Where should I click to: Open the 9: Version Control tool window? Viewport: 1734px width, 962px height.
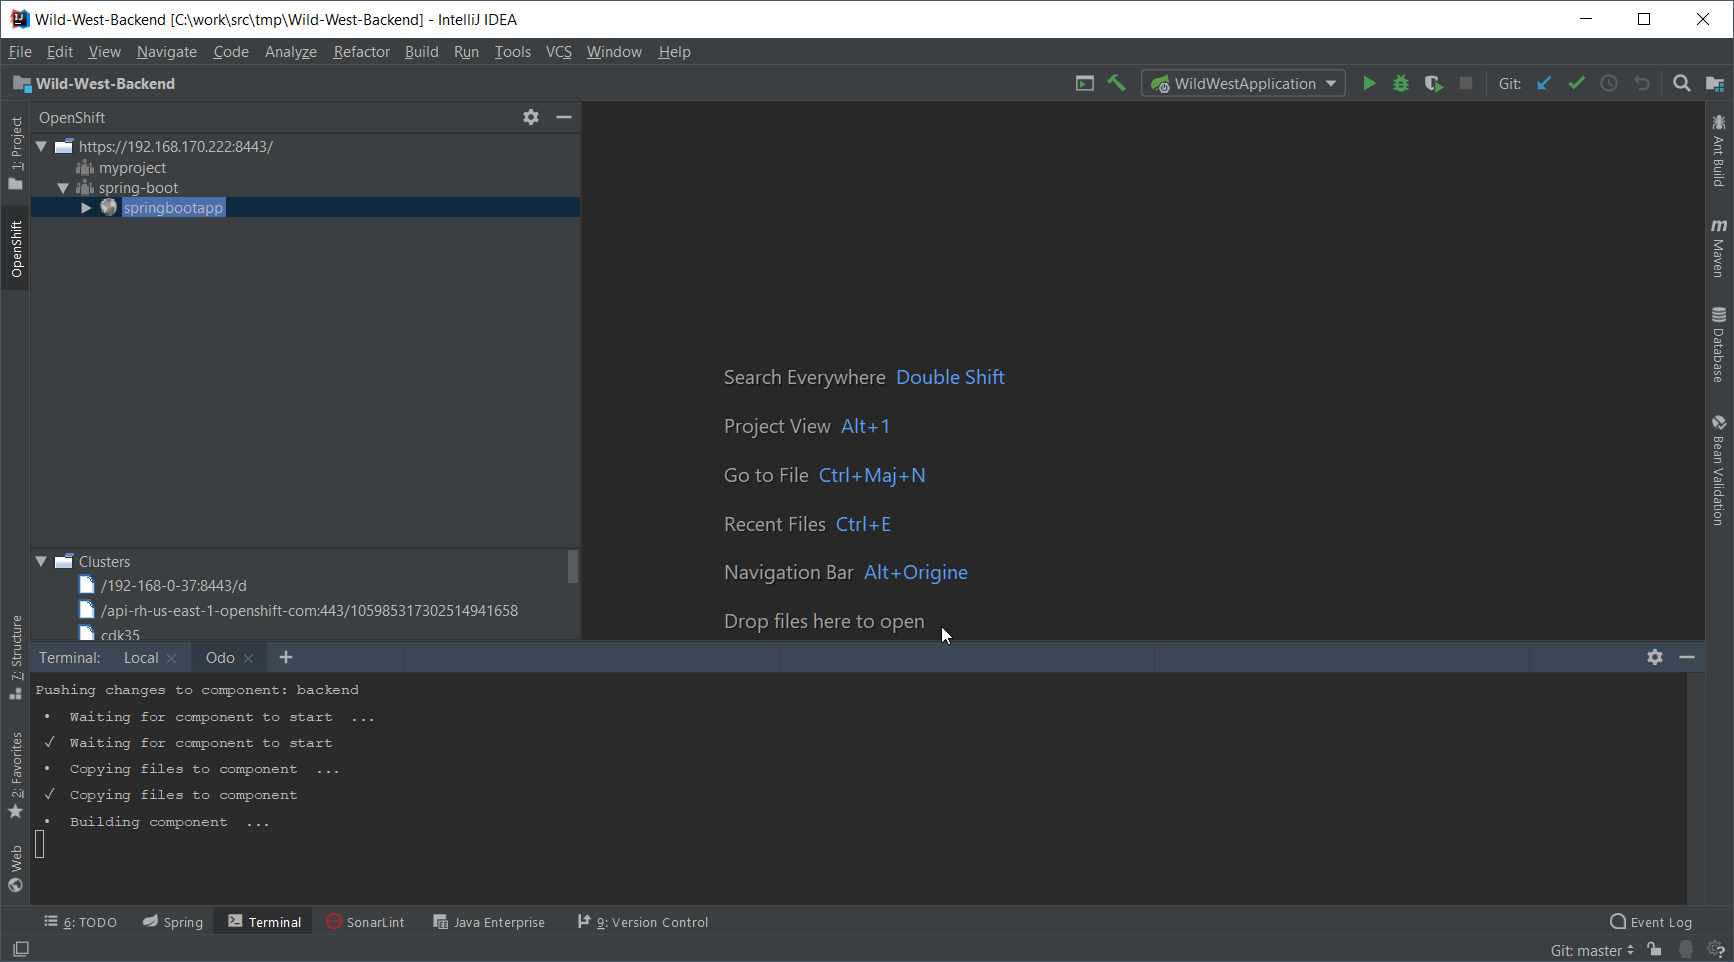[643, 922]
